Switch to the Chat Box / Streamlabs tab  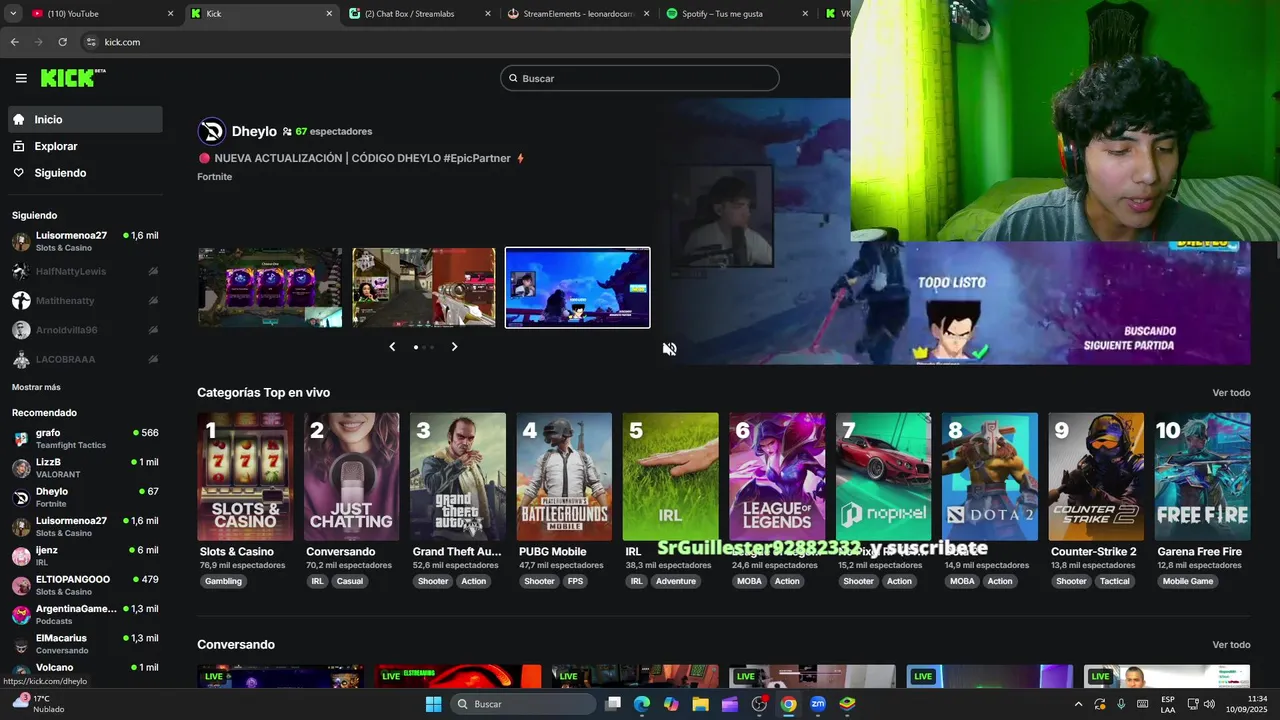tap(420, 14)
